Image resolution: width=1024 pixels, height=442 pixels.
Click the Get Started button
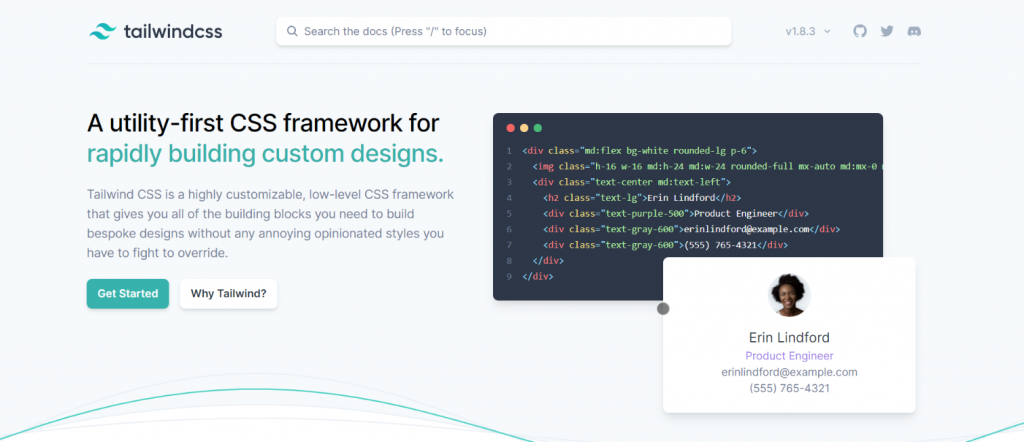[128, 294]
